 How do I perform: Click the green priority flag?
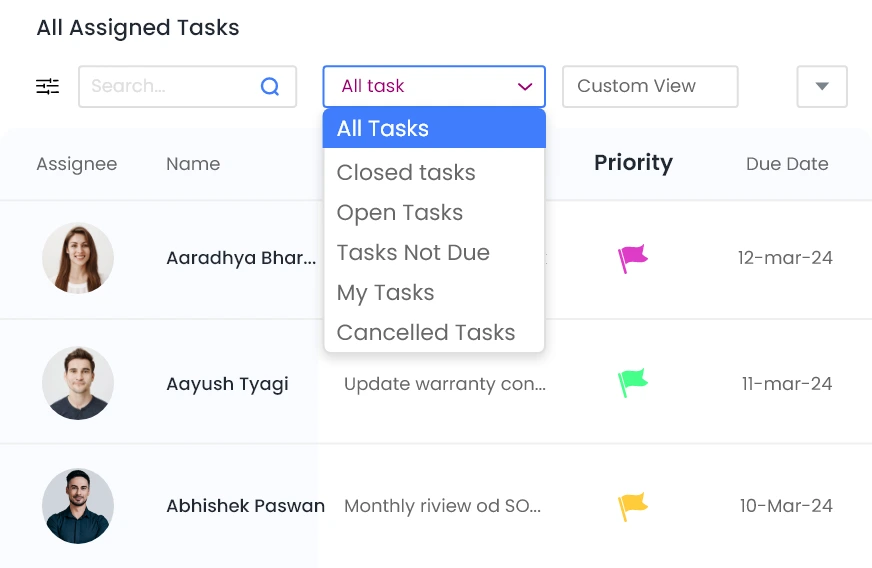coord(632,383)
